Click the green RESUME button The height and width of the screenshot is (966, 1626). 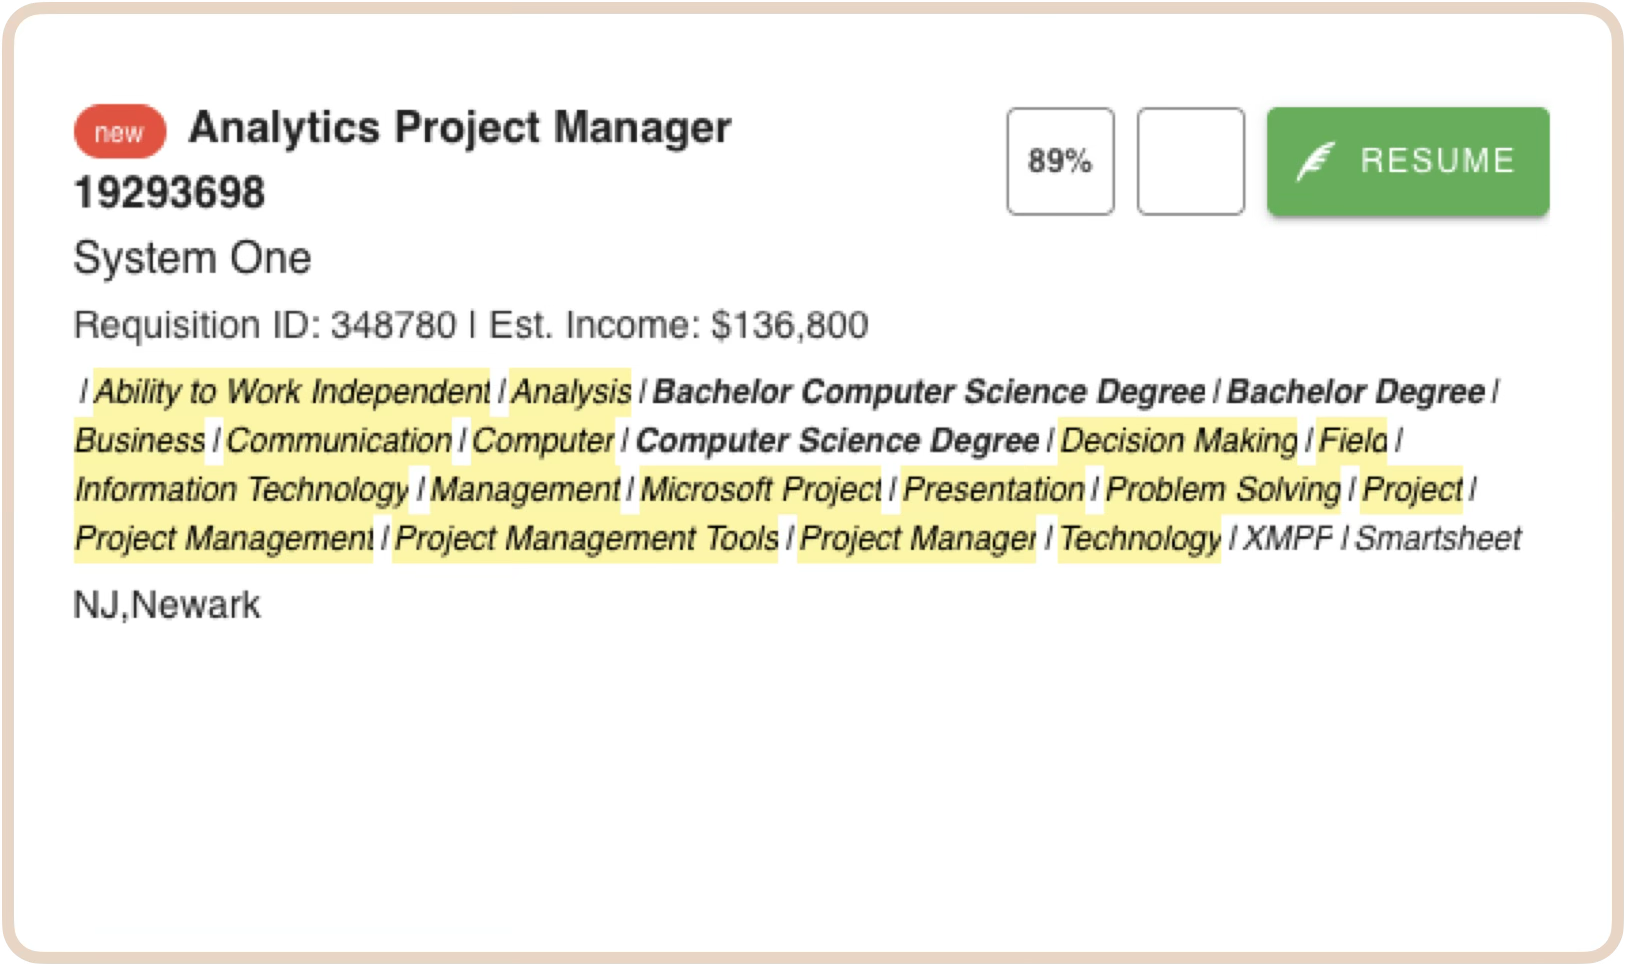pos(1407,161)
